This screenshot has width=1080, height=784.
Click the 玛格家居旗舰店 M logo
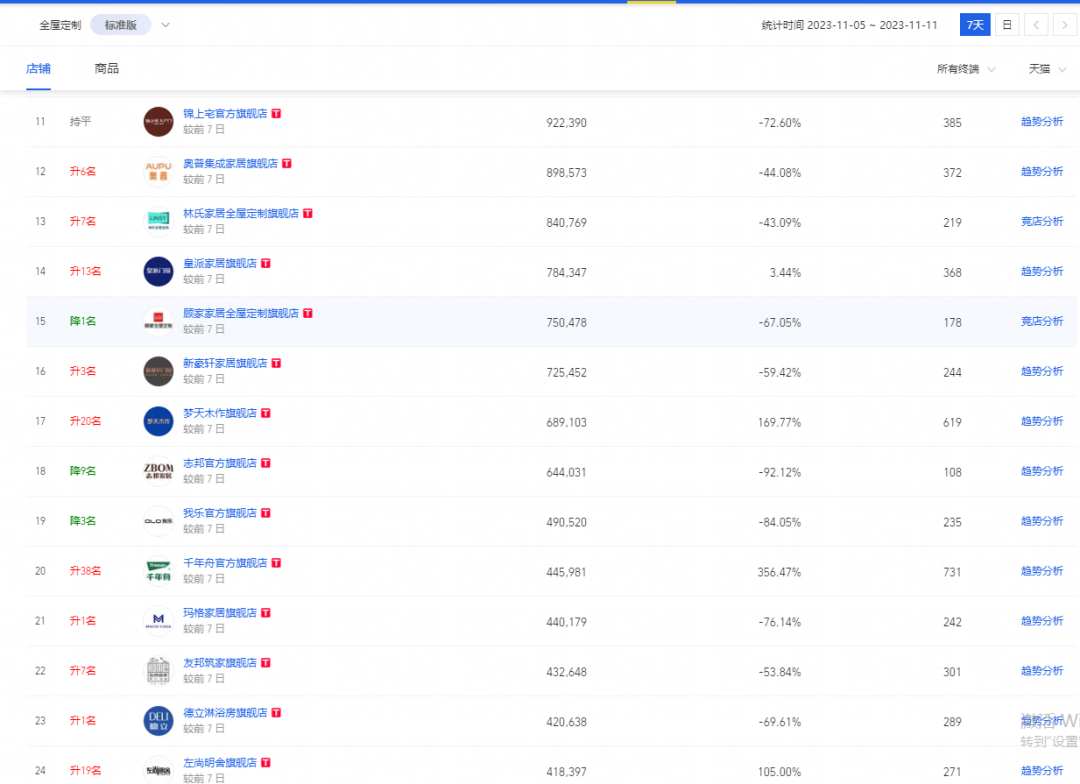(158, 621)
